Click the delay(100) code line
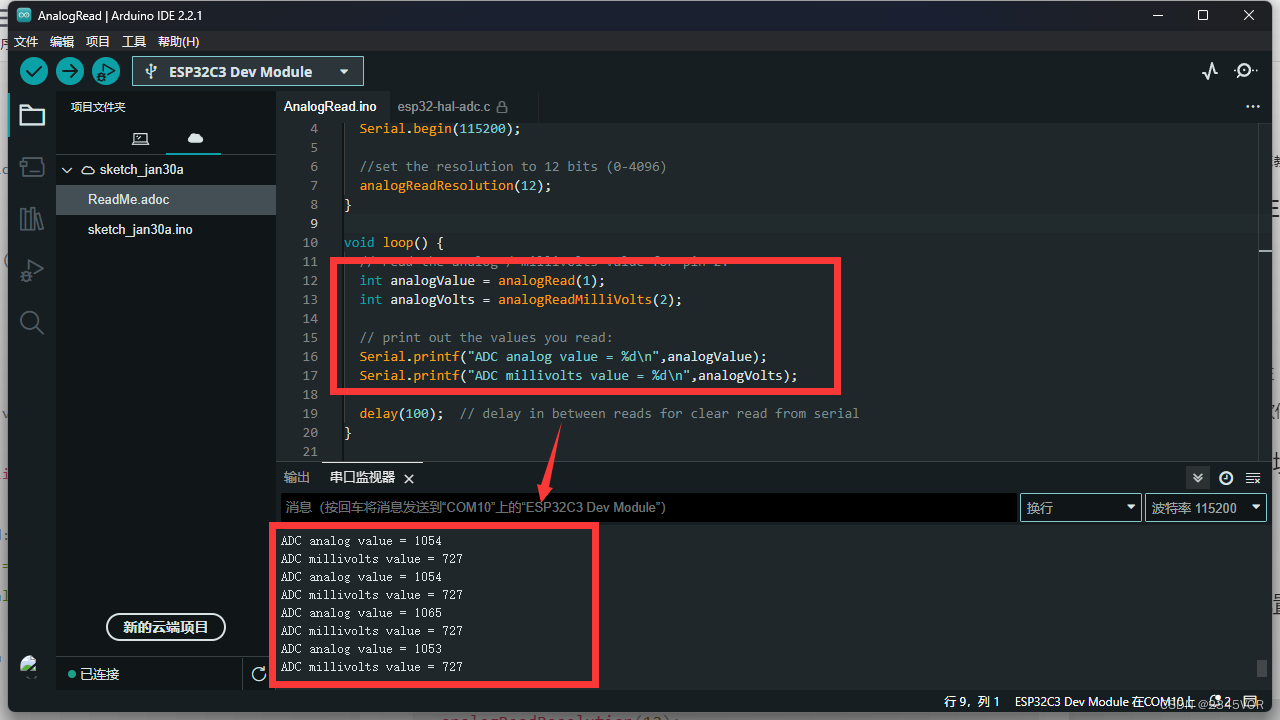This screenshot has width=1280, height=720. click(x=609, y=413)
